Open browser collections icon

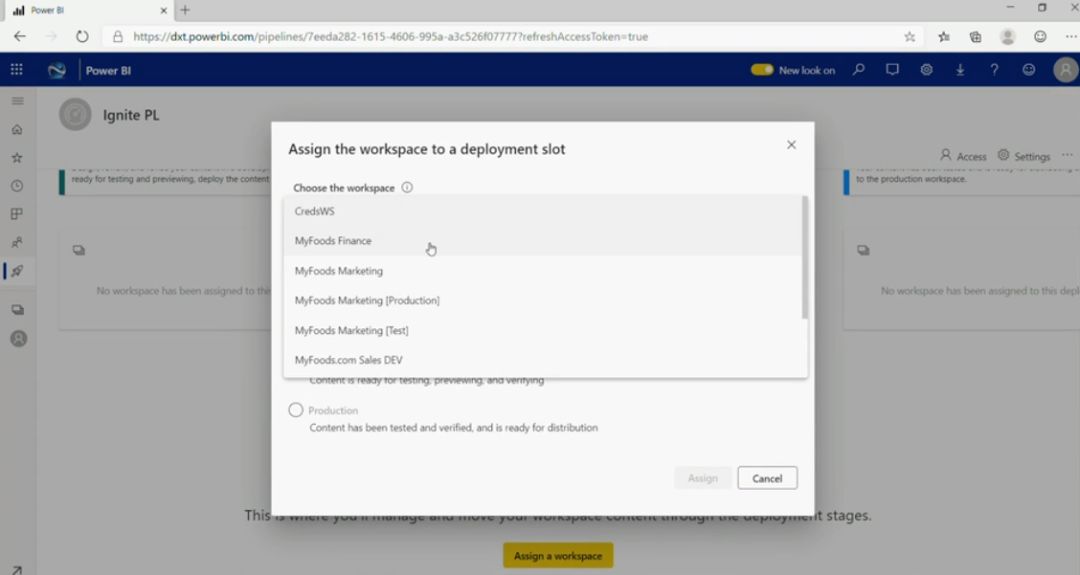(x=975, y=36)
